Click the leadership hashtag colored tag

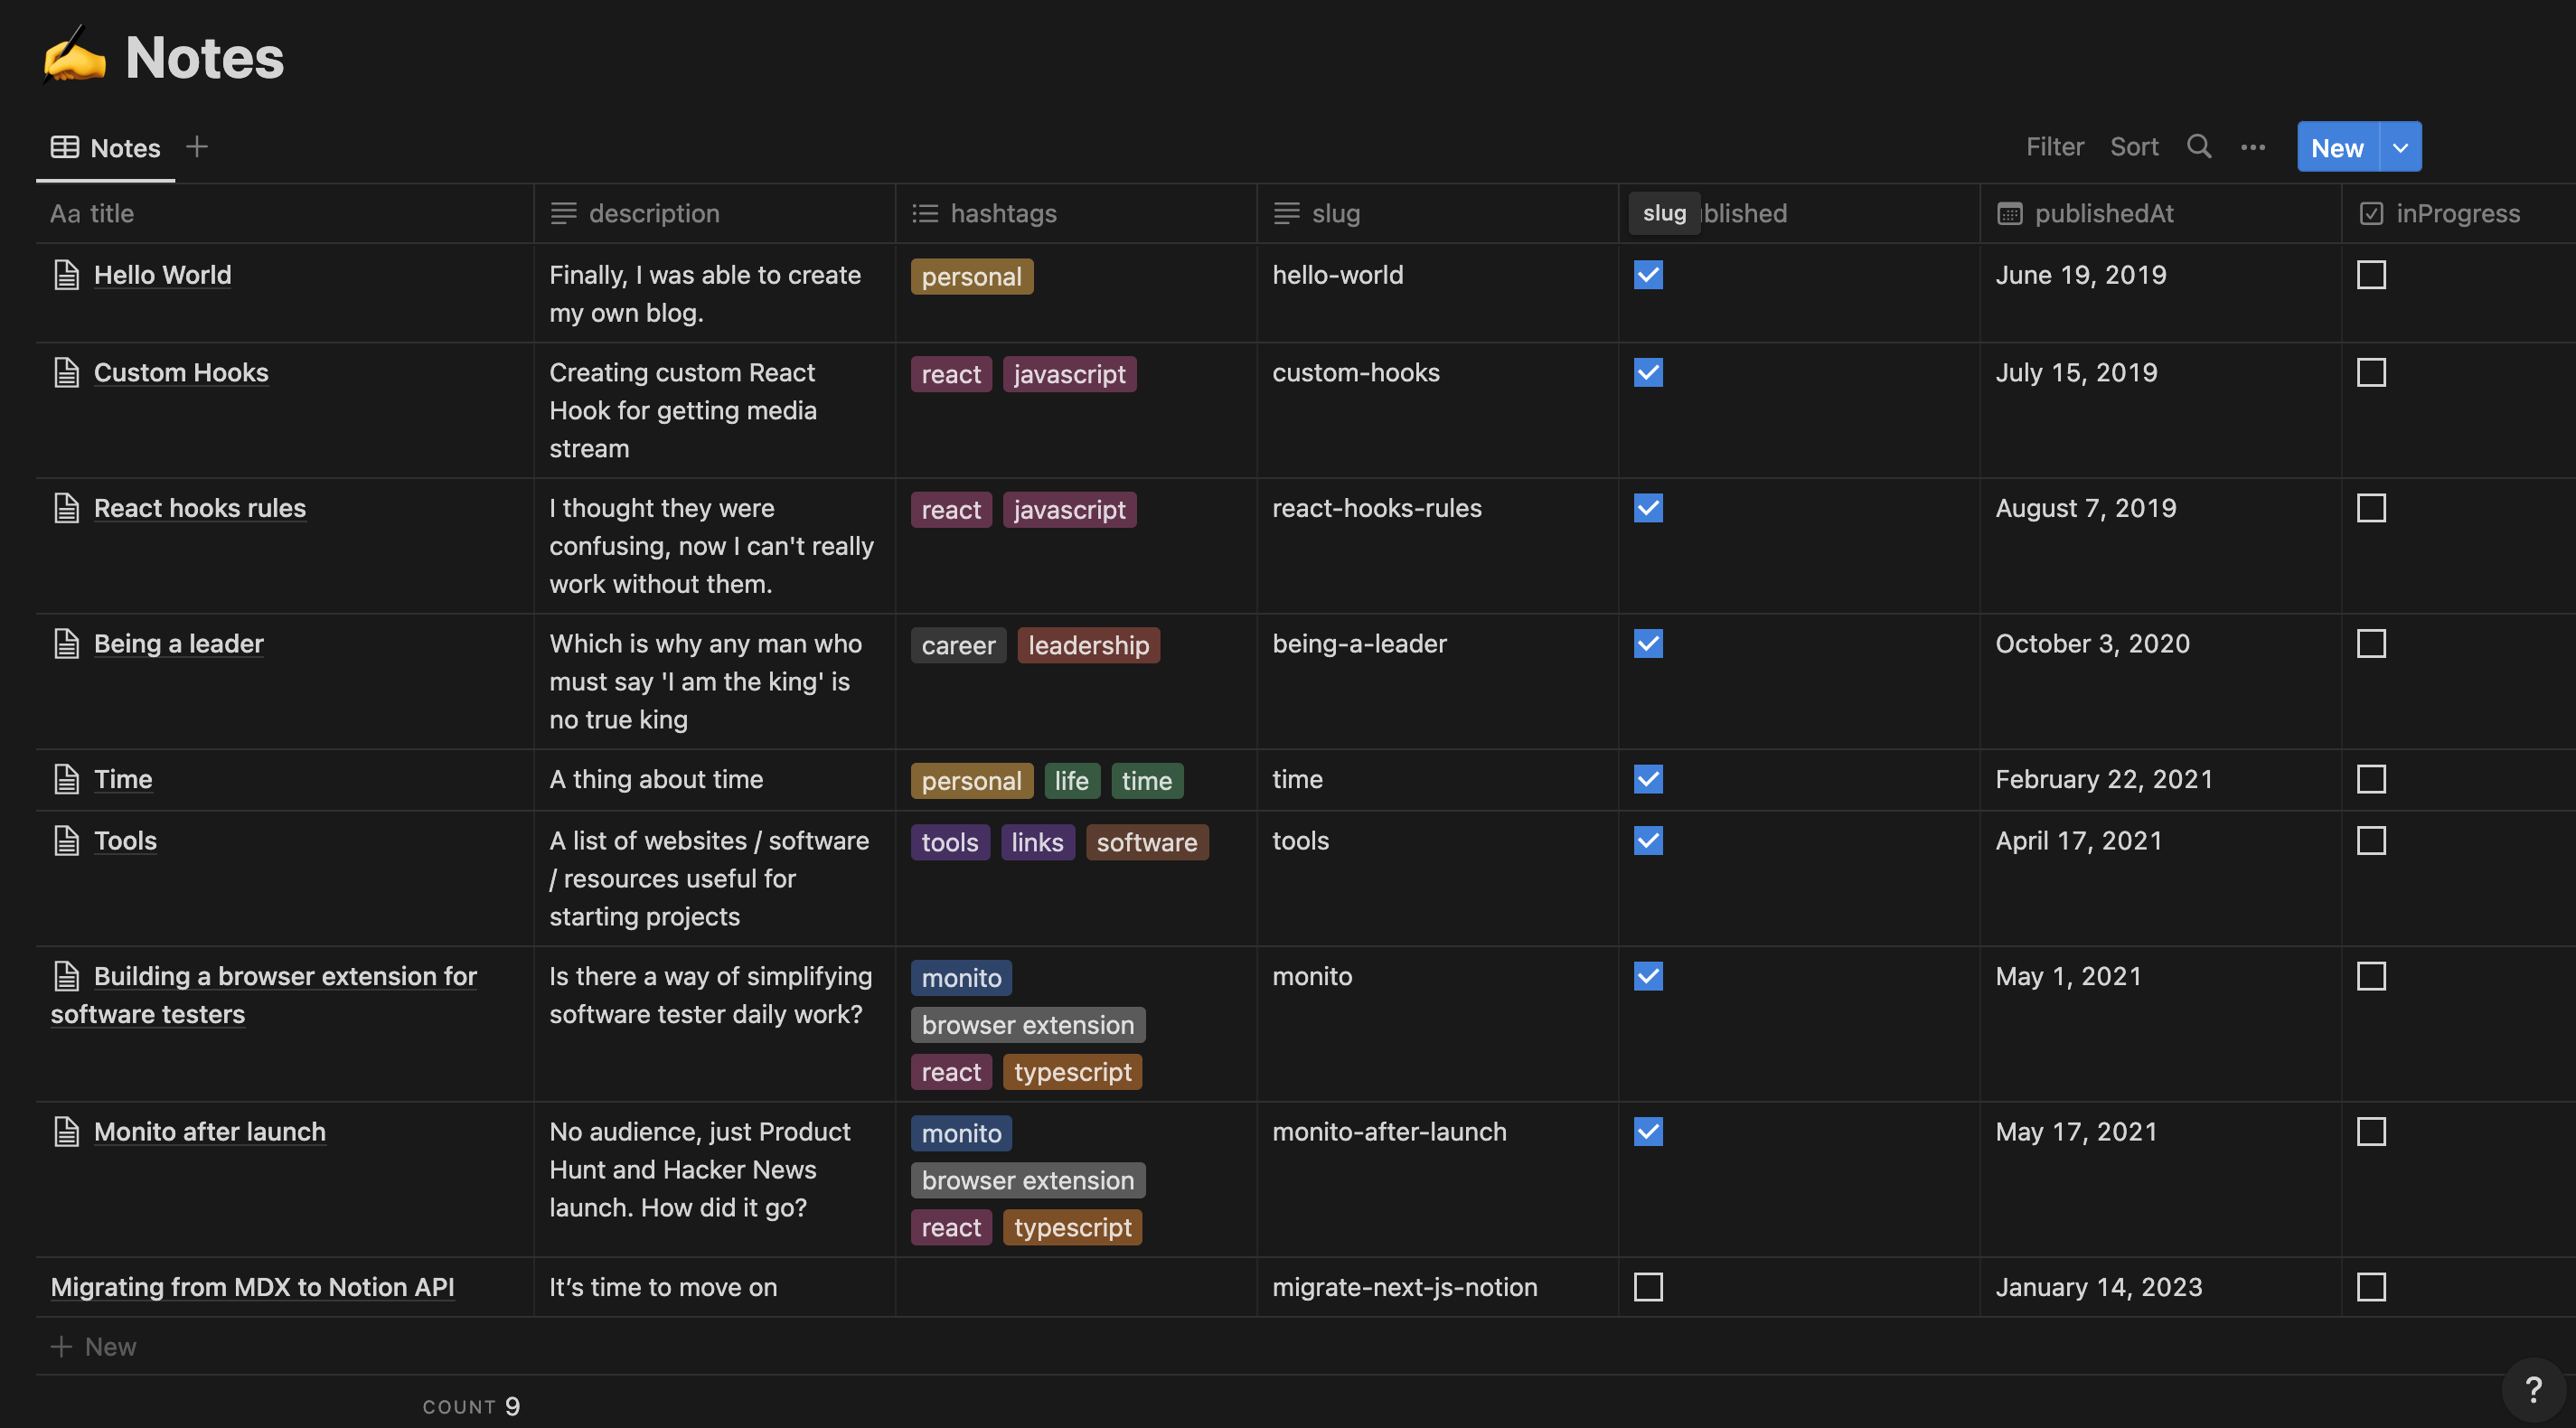1088,645
